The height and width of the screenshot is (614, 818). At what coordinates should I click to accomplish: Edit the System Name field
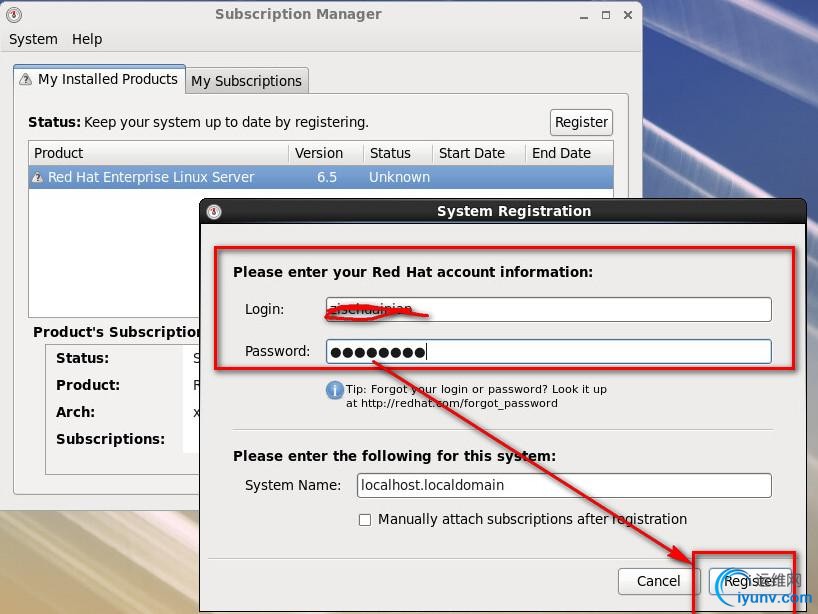(x=564, y=485)
